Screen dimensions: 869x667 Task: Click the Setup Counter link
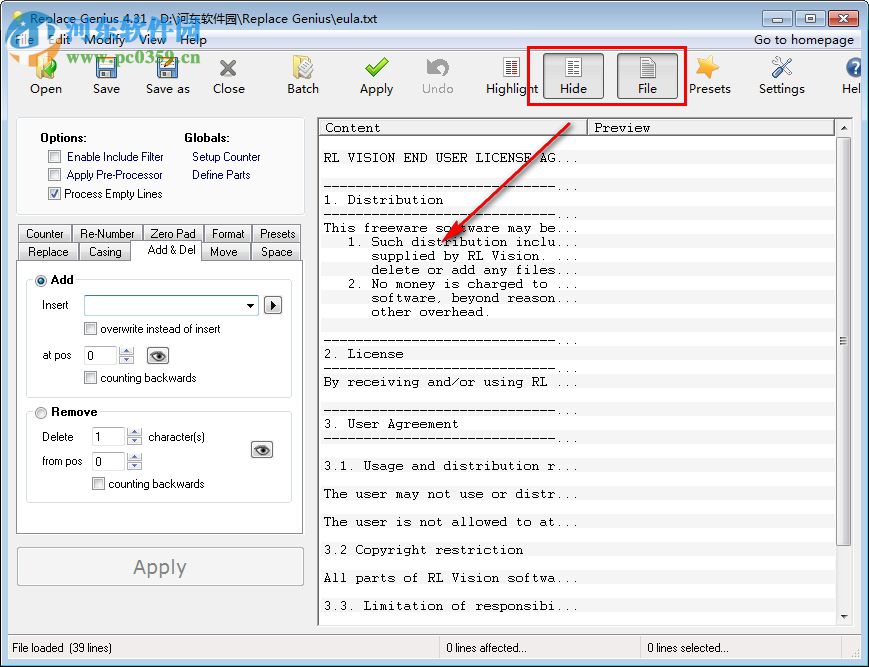click(226, 157)
